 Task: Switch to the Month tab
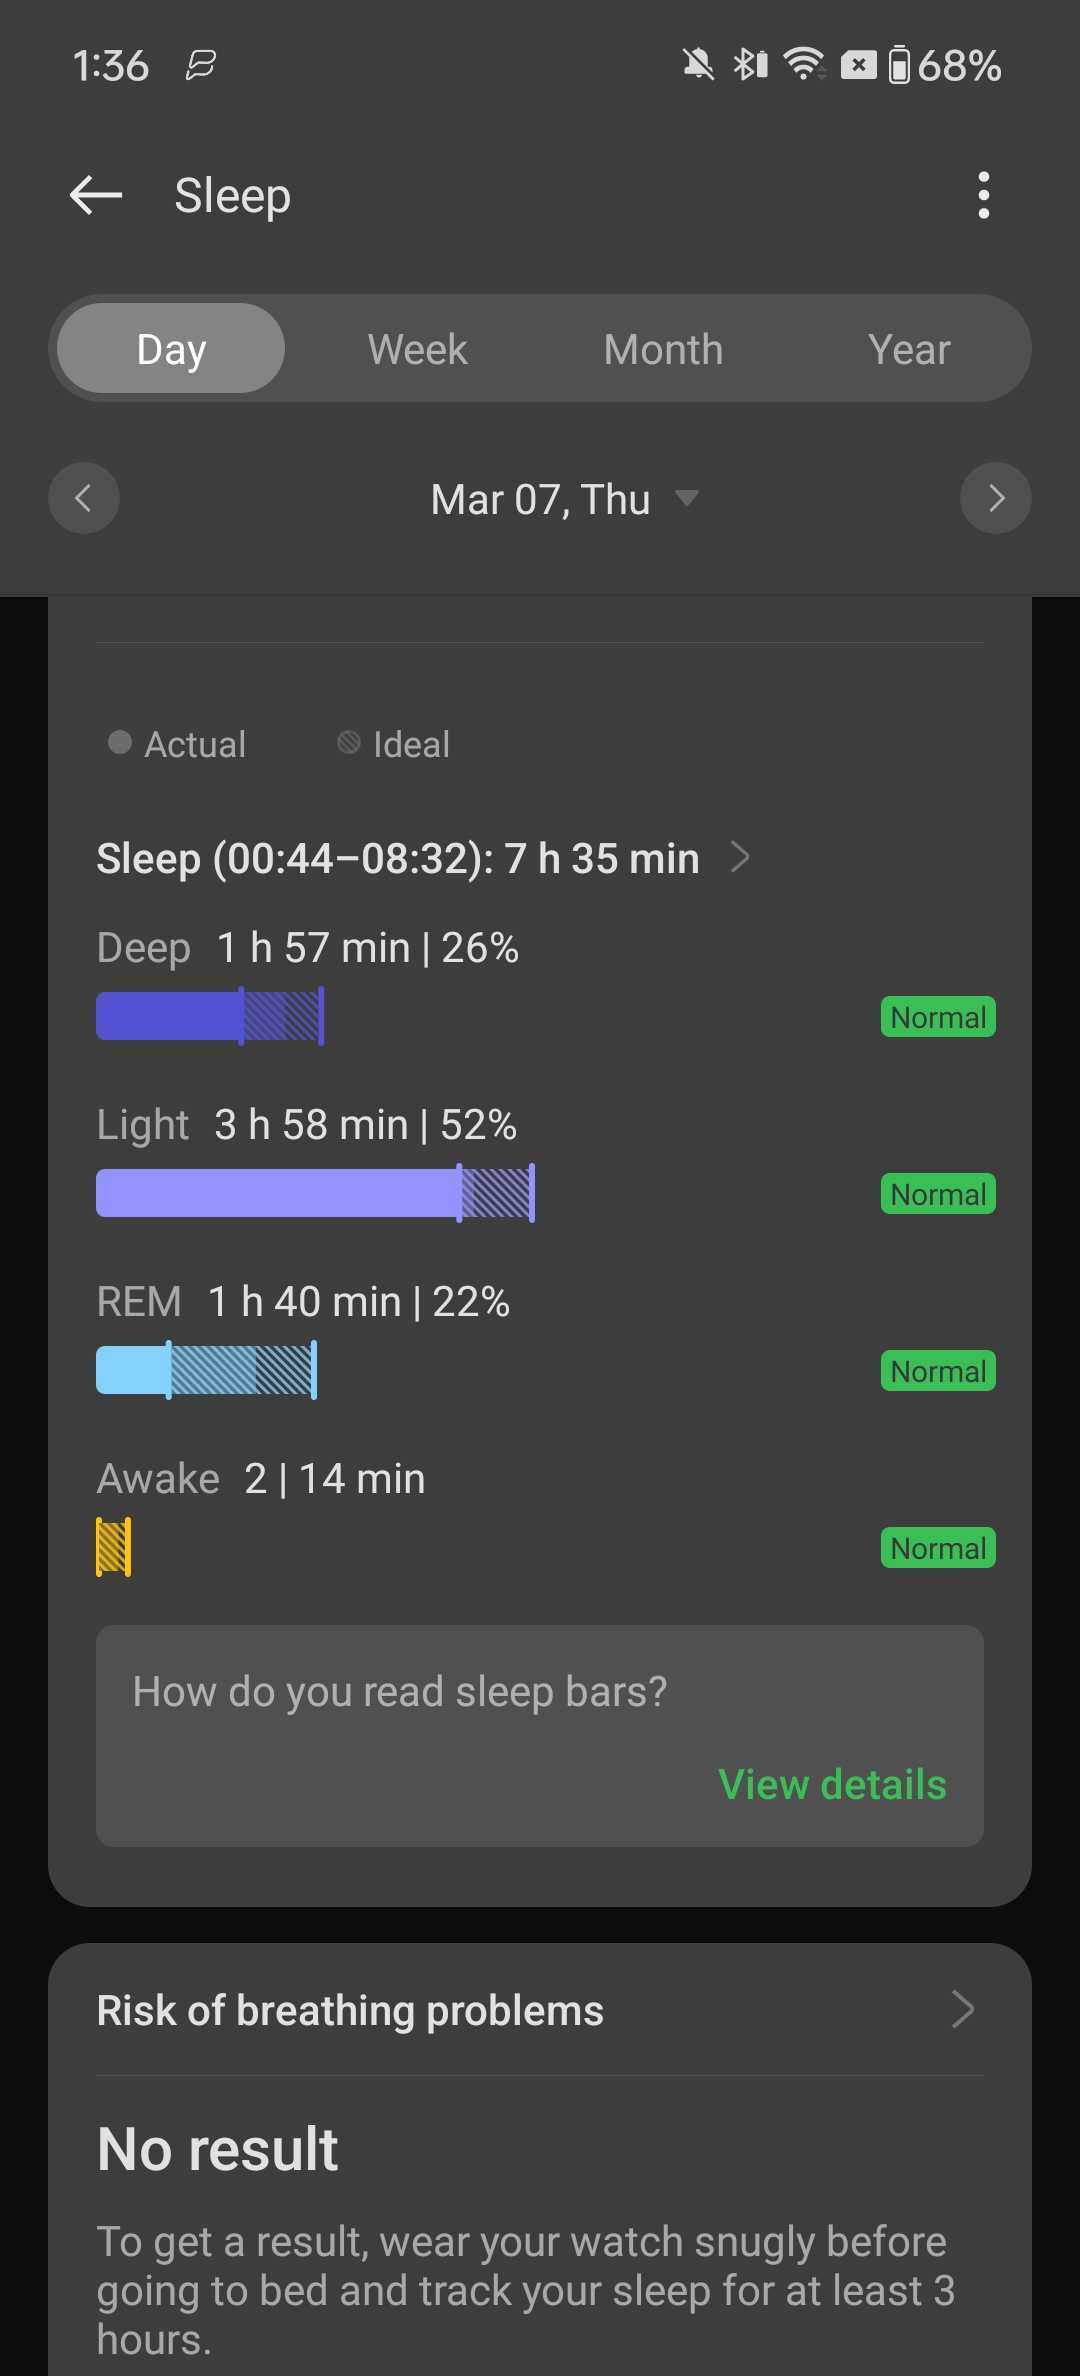coord(663,349)
